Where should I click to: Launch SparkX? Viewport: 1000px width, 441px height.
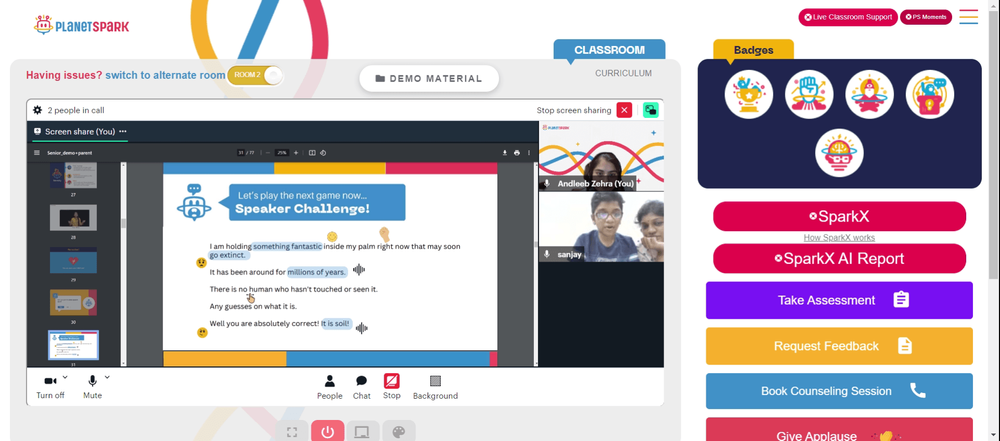coord(839,216)
